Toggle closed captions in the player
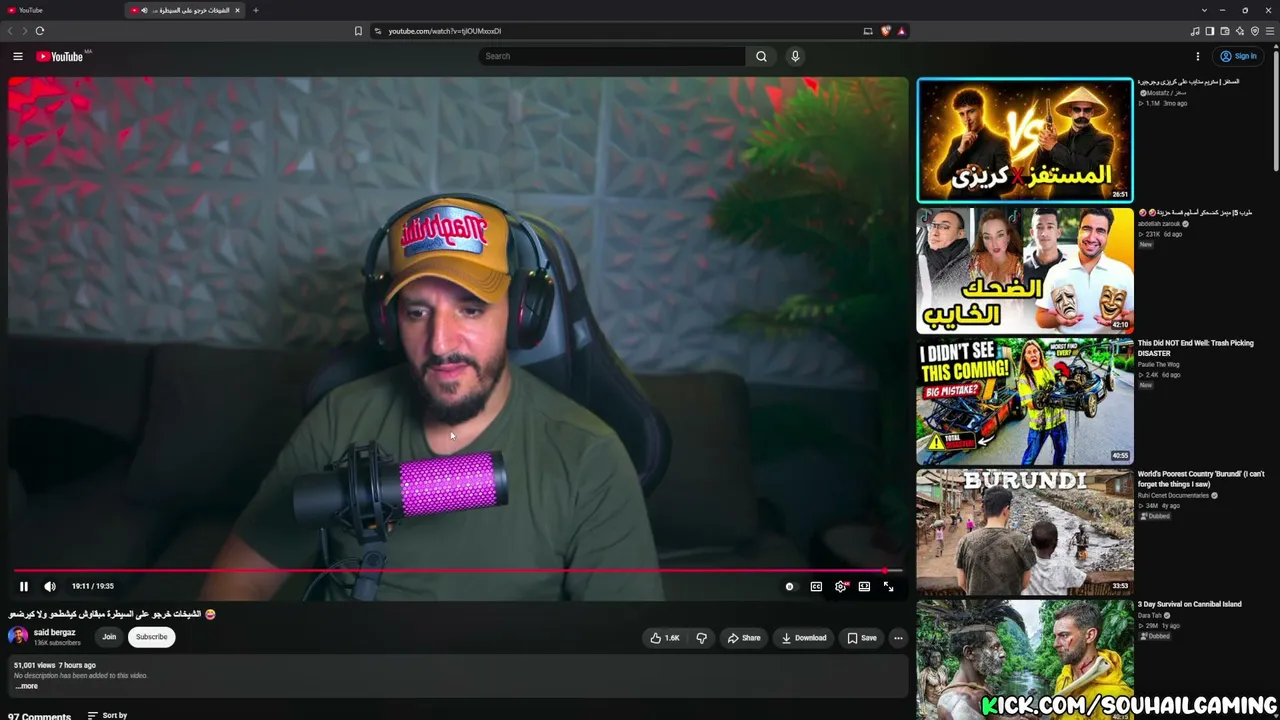This screenshot has height=720, width=1280. pos(816,586)
